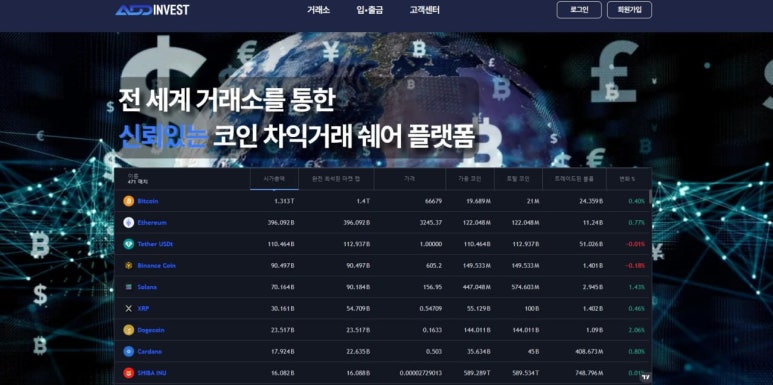Click Solana's price 156.95
This screenshot has height=385, width=773.
[432, 287]
